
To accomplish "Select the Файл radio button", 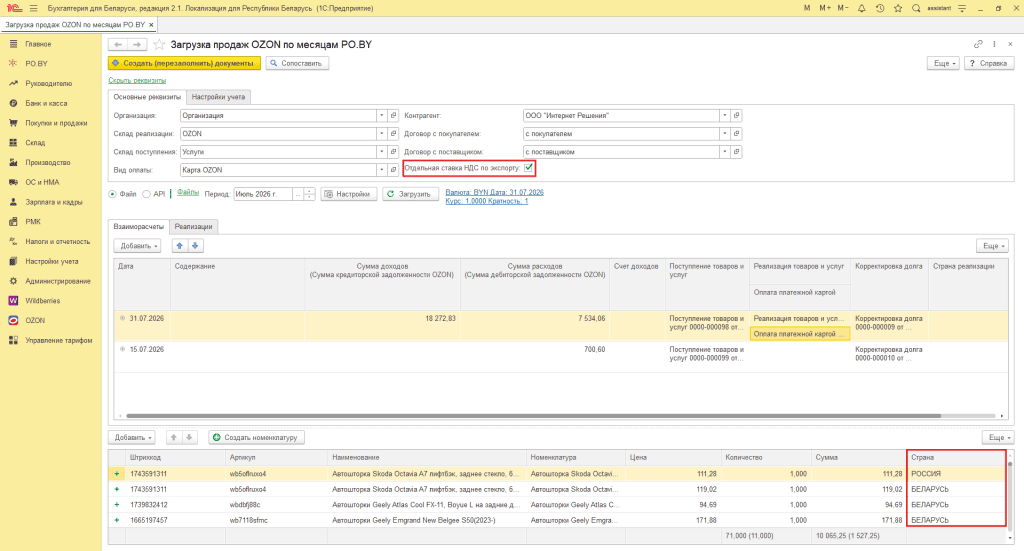I will pos(112,194).
